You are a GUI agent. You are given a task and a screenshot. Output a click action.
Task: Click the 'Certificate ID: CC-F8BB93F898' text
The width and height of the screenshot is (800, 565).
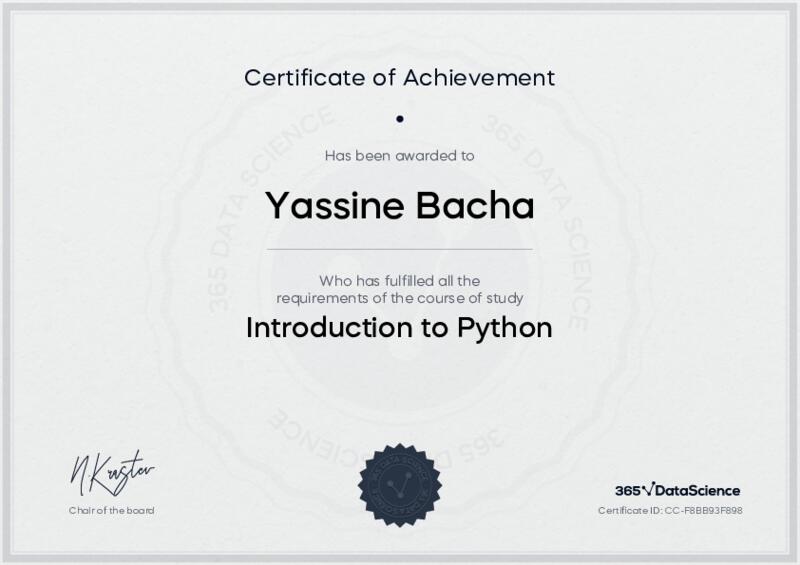click(x=670, y=510)
